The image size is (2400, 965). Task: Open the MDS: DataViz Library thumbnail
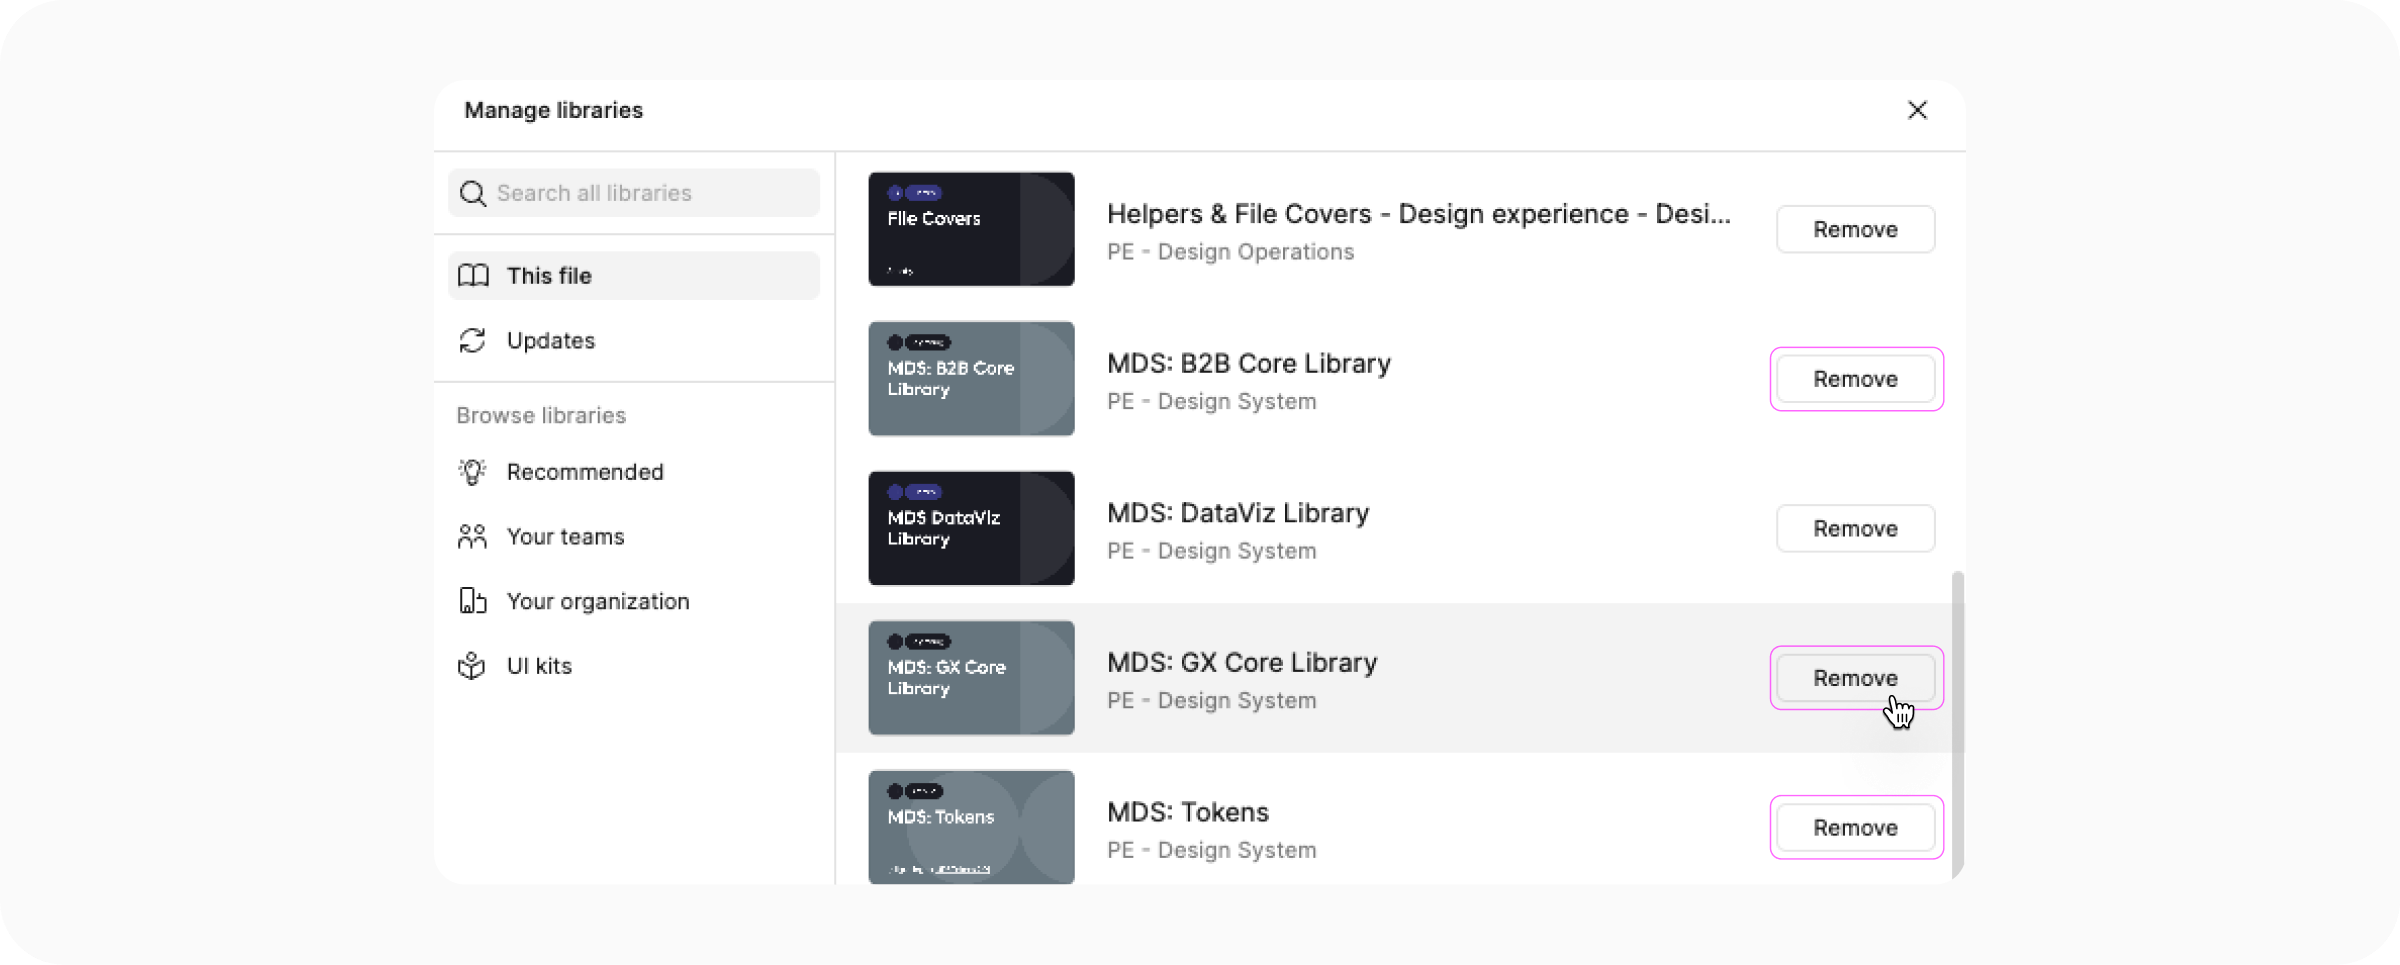[x=970, y=528]
